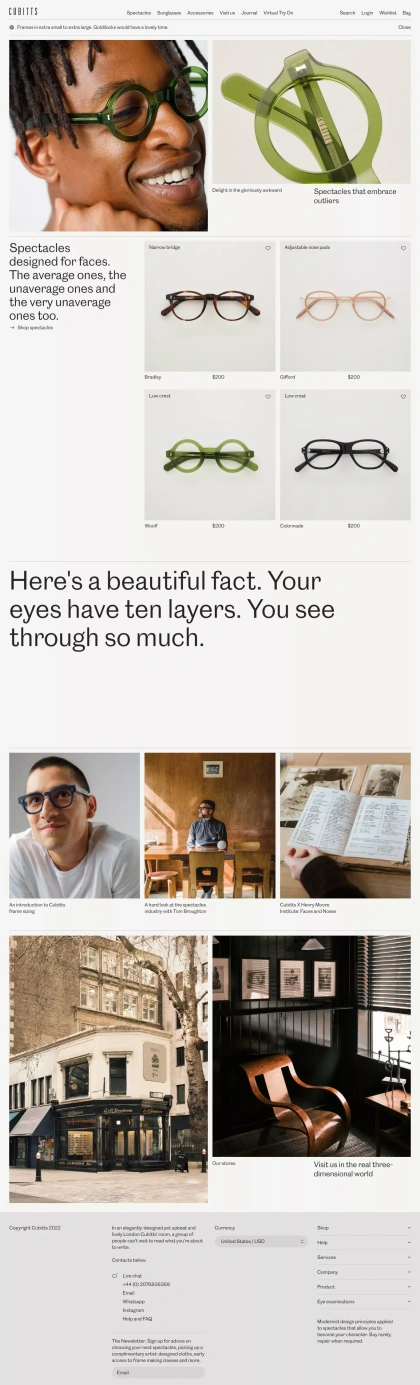Viewport: 420px width, 1385px height.
Task: Close the announcement banner
Action: [404, 28]
